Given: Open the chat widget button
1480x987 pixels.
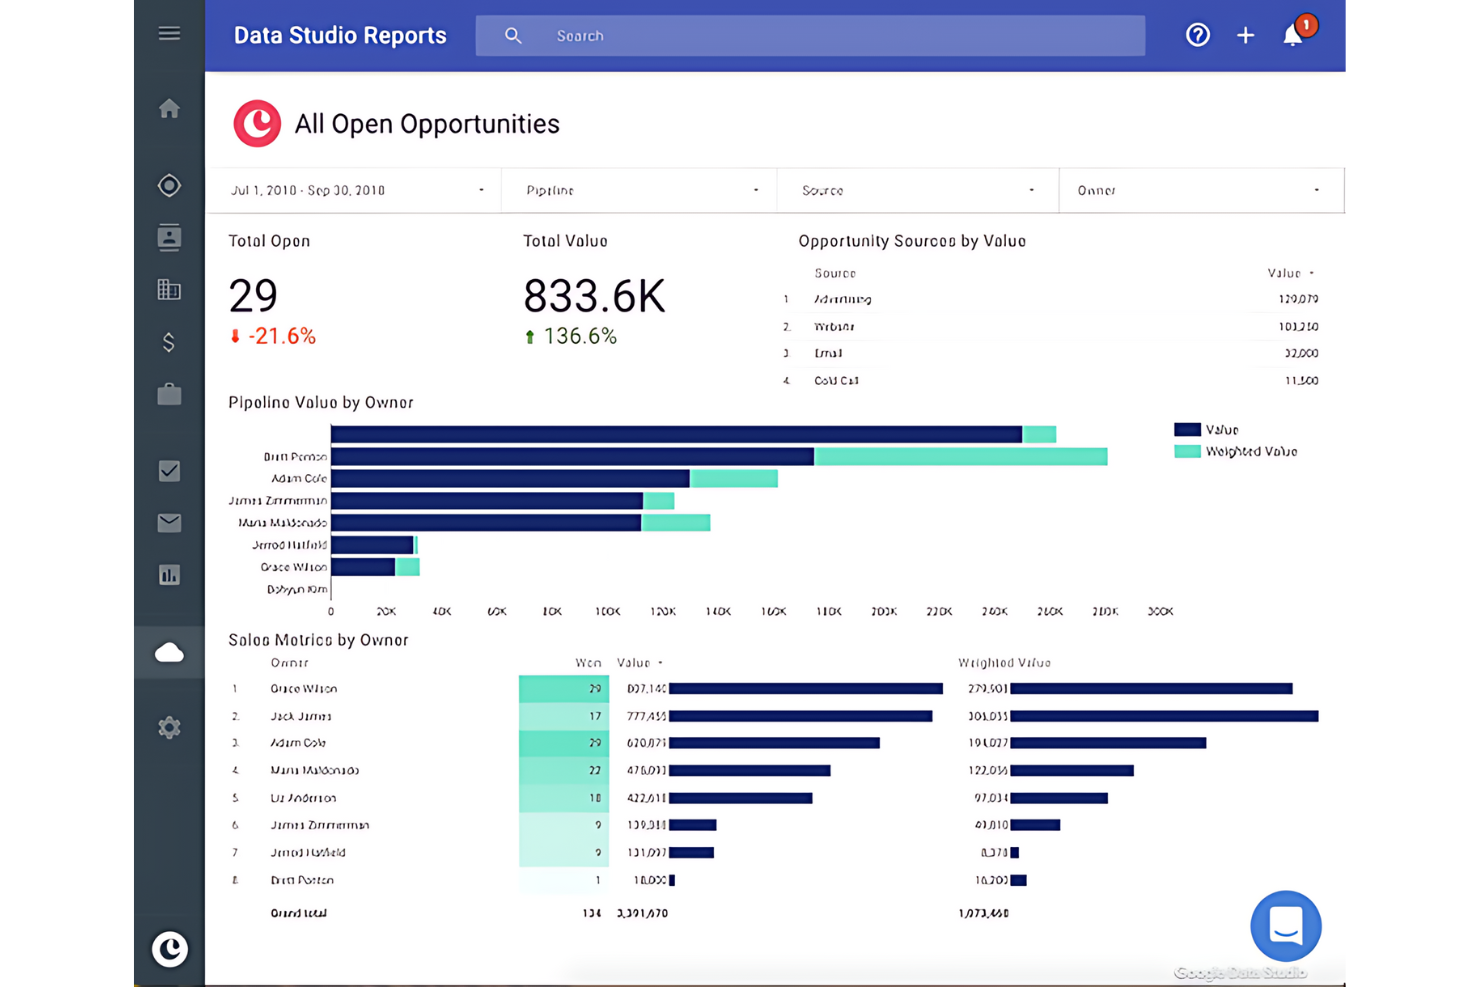Looking at the screenshot, I should point(1286,926).
